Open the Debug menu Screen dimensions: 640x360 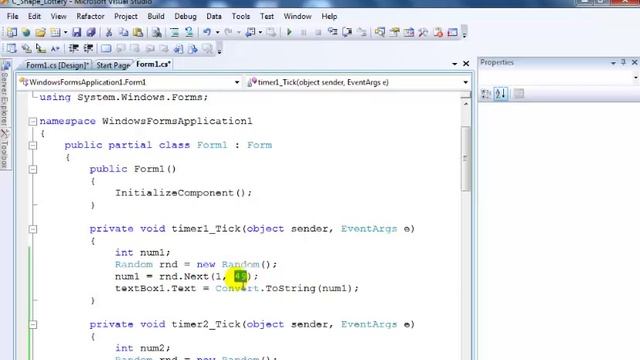(185, 16)
